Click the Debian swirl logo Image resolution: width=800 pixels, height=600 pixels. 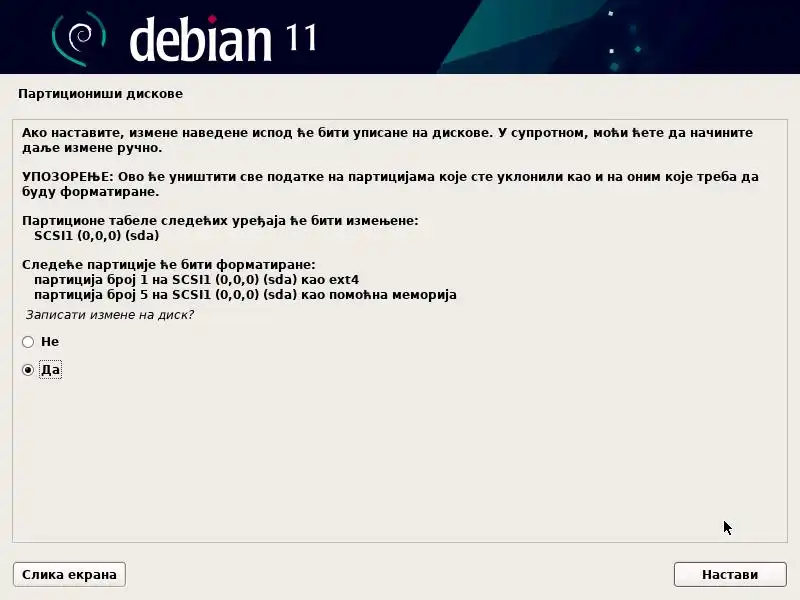(x=79, y=38)
